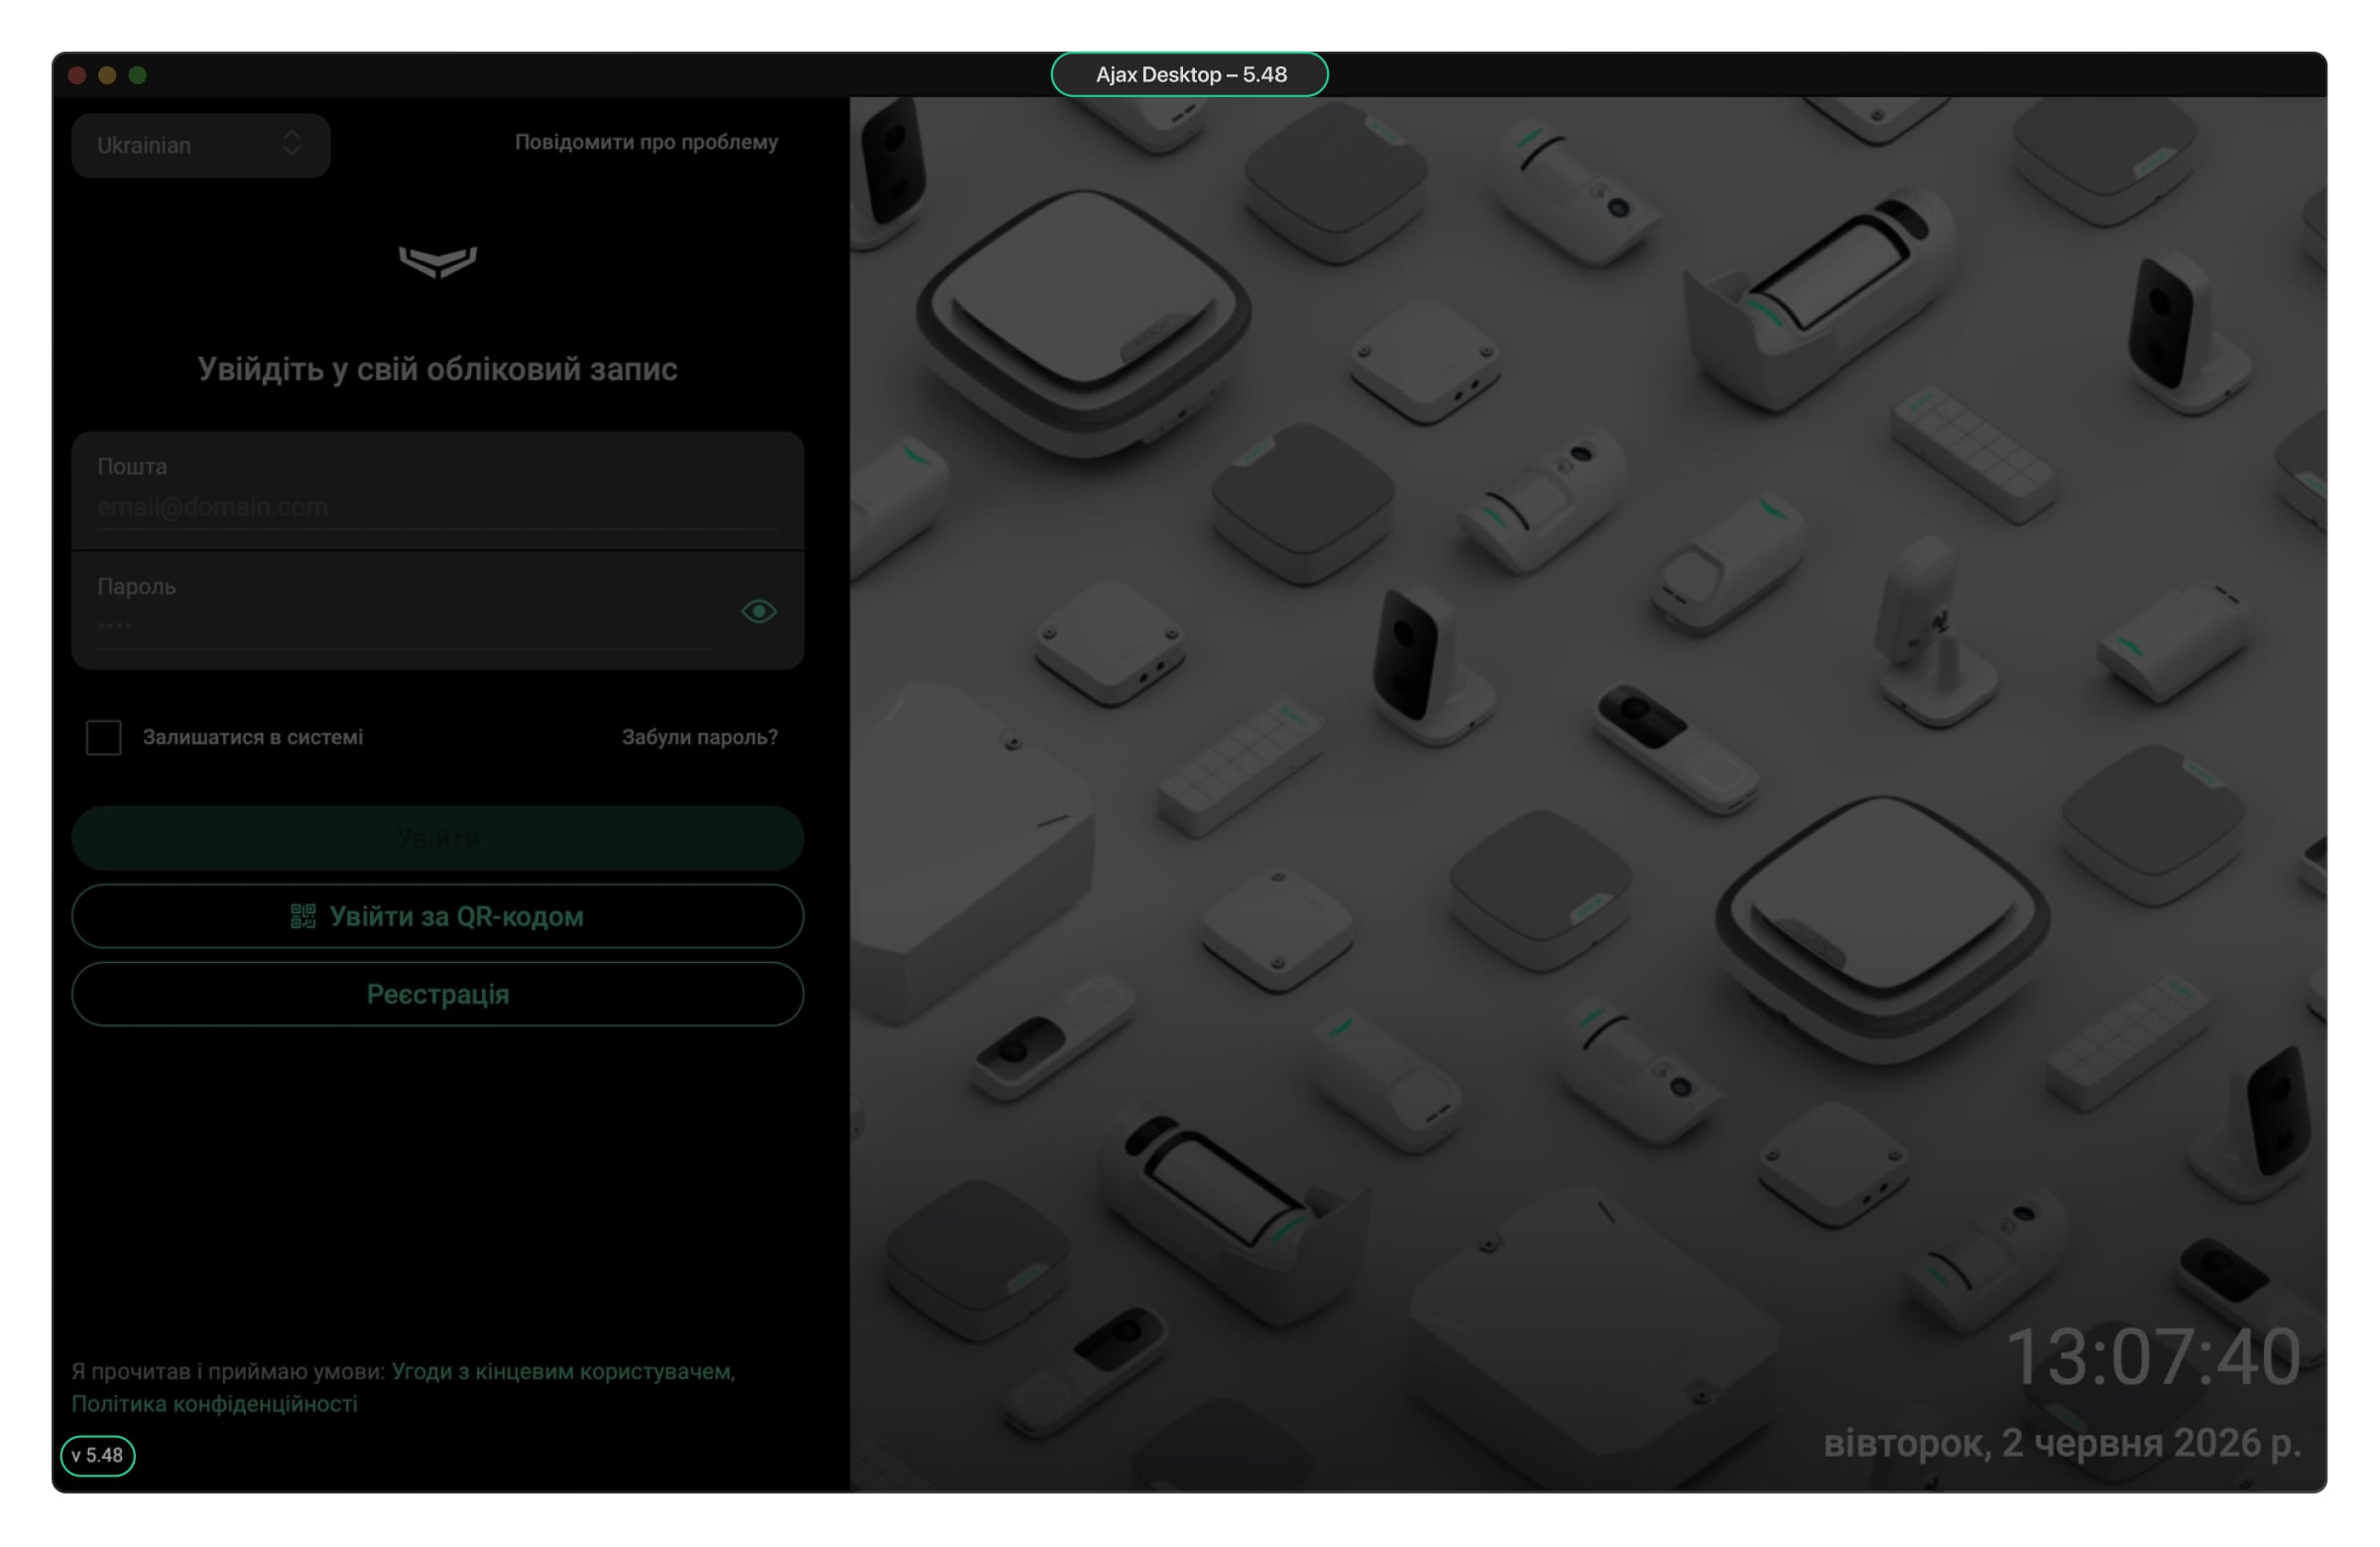Image resolution: width=2380 pixels, height=1547 pixels.
Task: Click the Реєстрація button
Action: pos(438,995)
